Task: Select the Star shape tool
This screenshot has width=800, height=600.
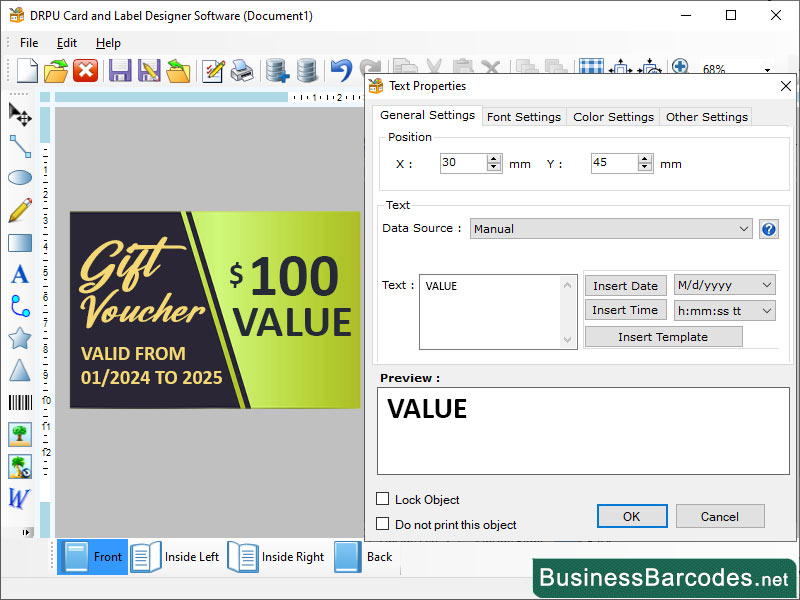Action: 19,338
